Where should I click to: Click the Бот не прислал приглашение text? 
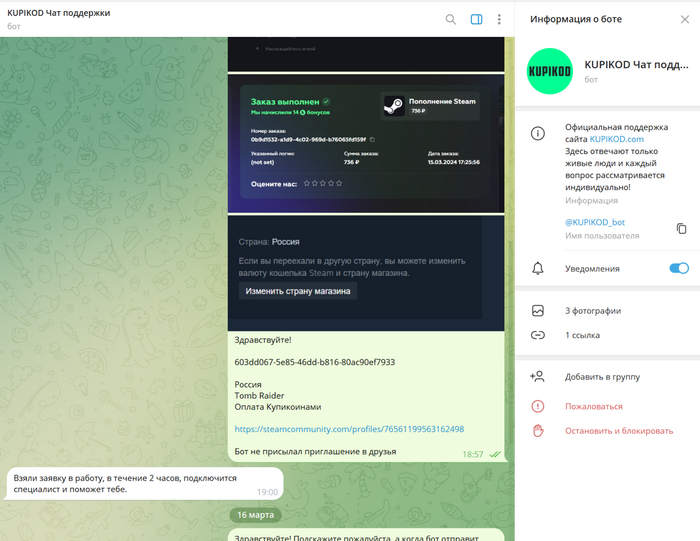[x=315, y=451]
